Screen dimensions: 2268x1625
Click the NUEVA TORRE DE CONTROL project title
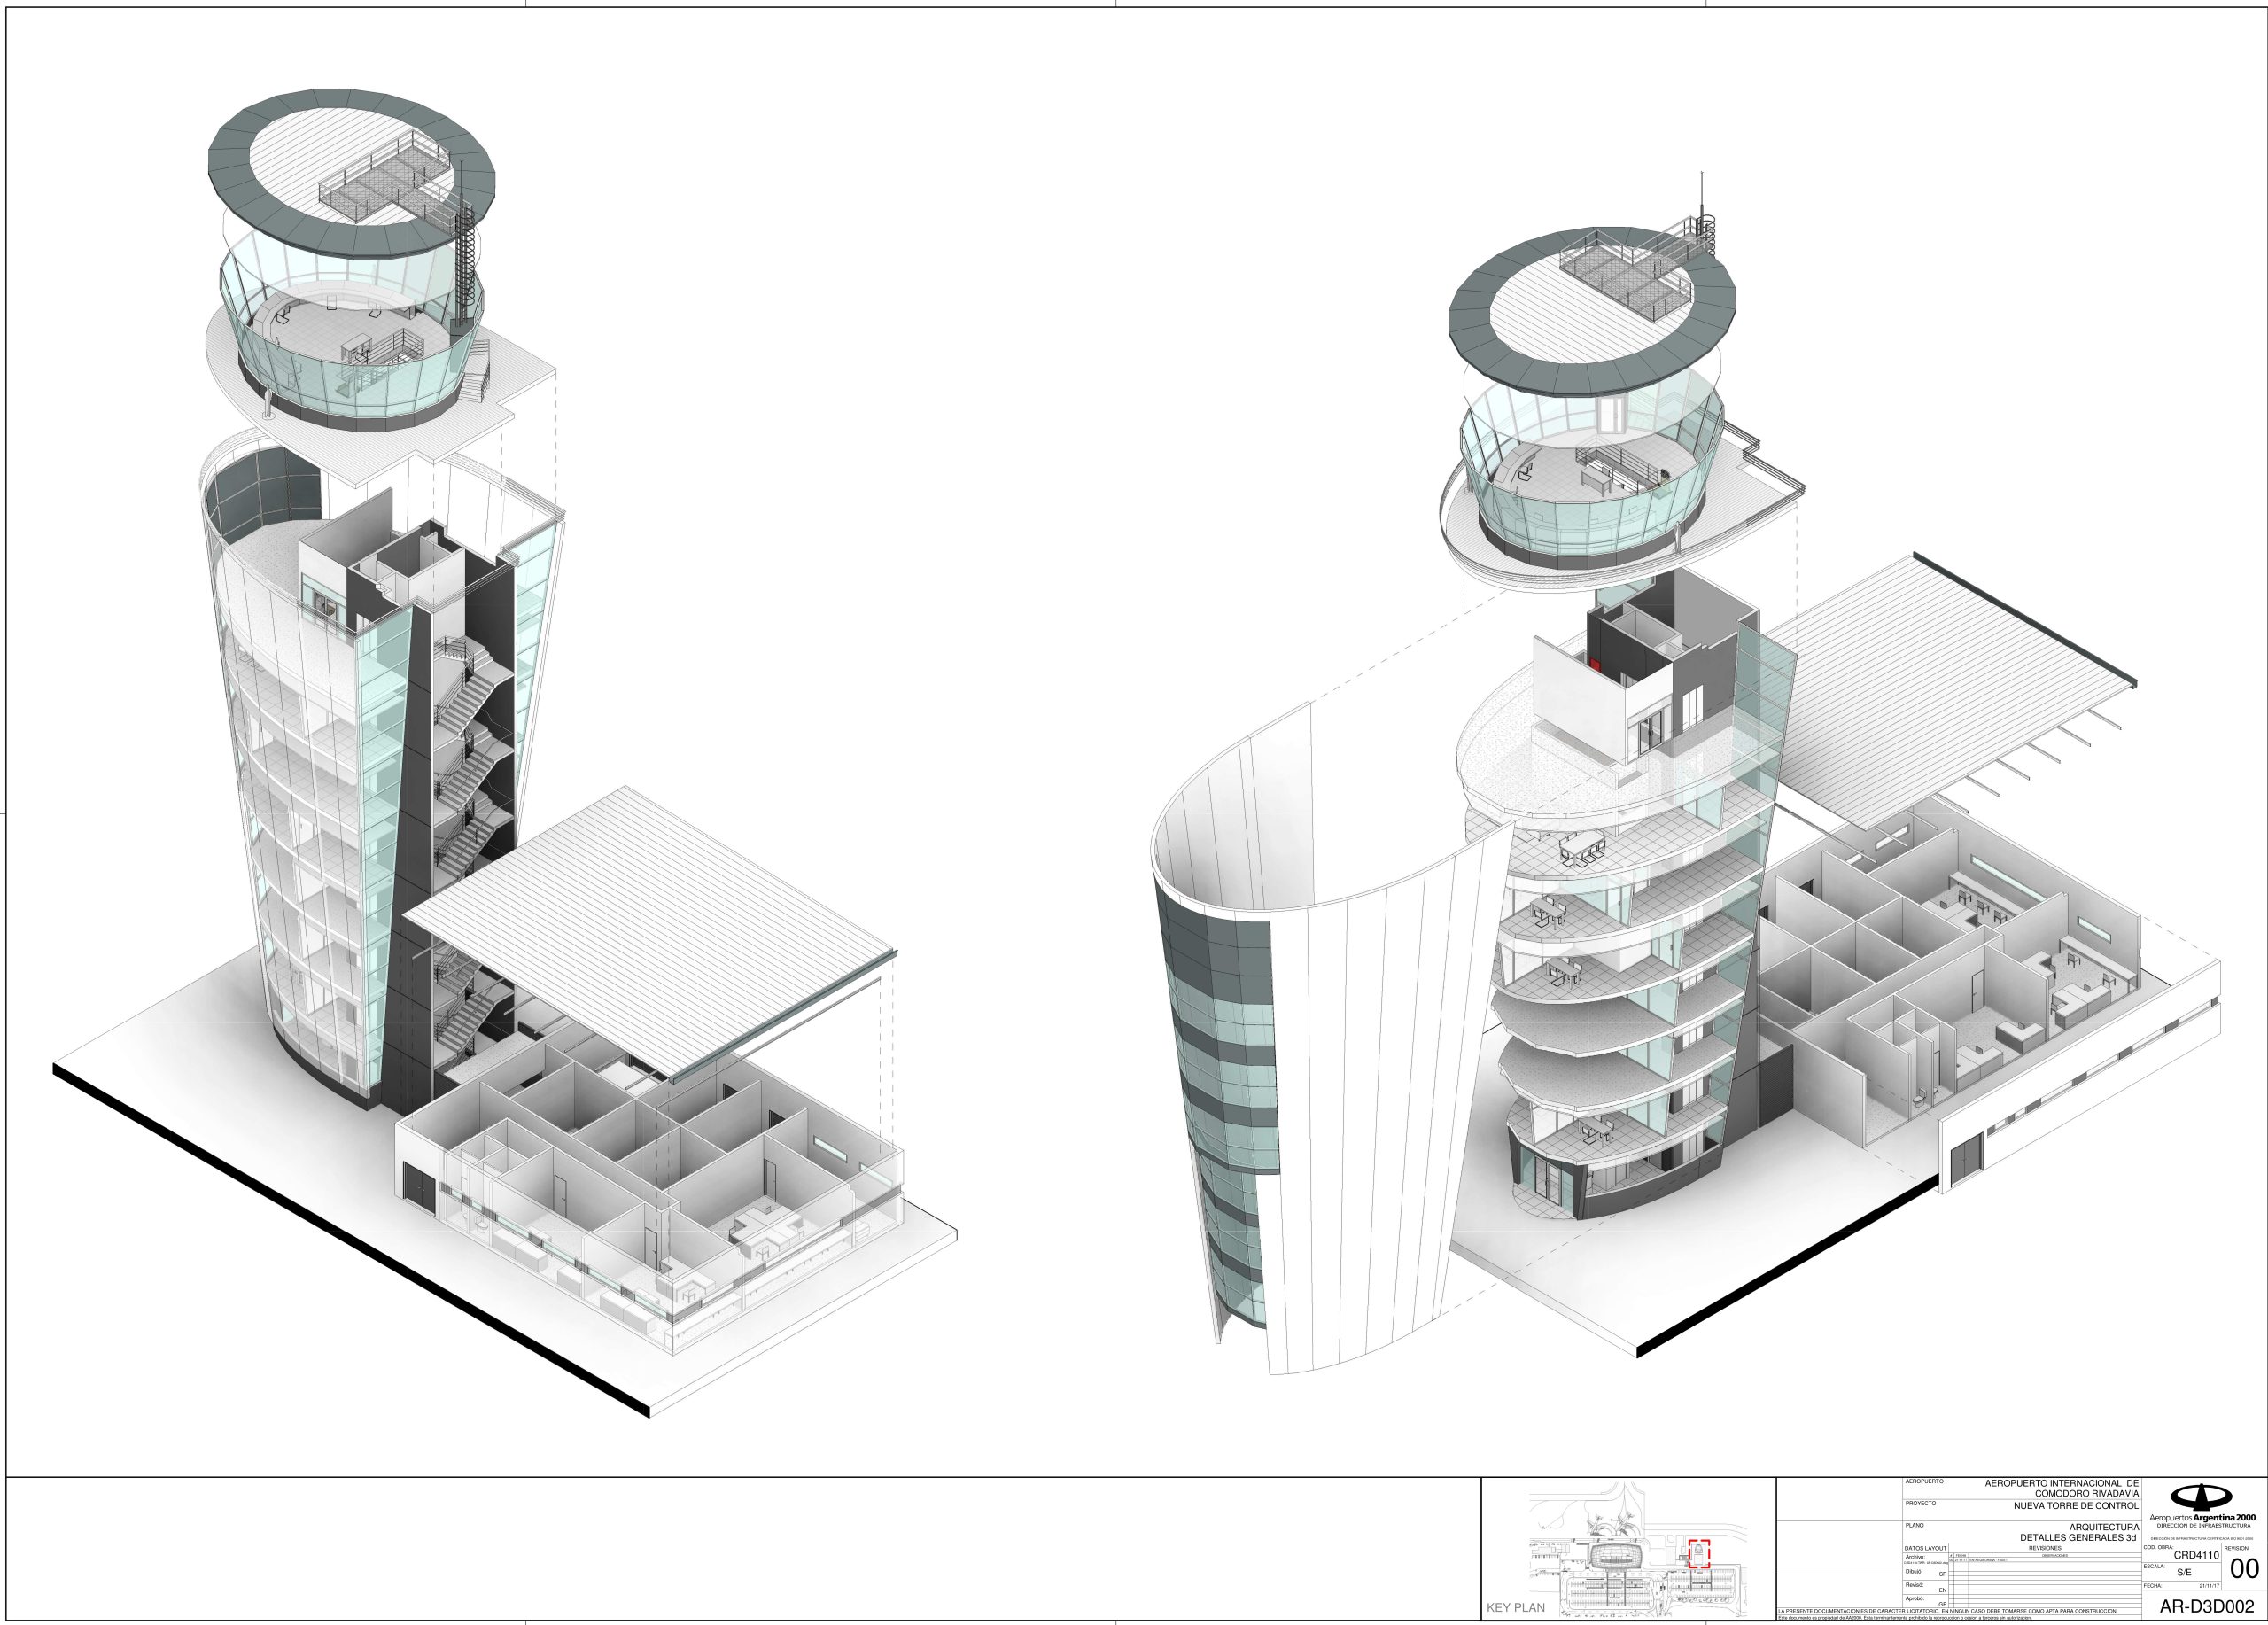coord(2075,1505)
